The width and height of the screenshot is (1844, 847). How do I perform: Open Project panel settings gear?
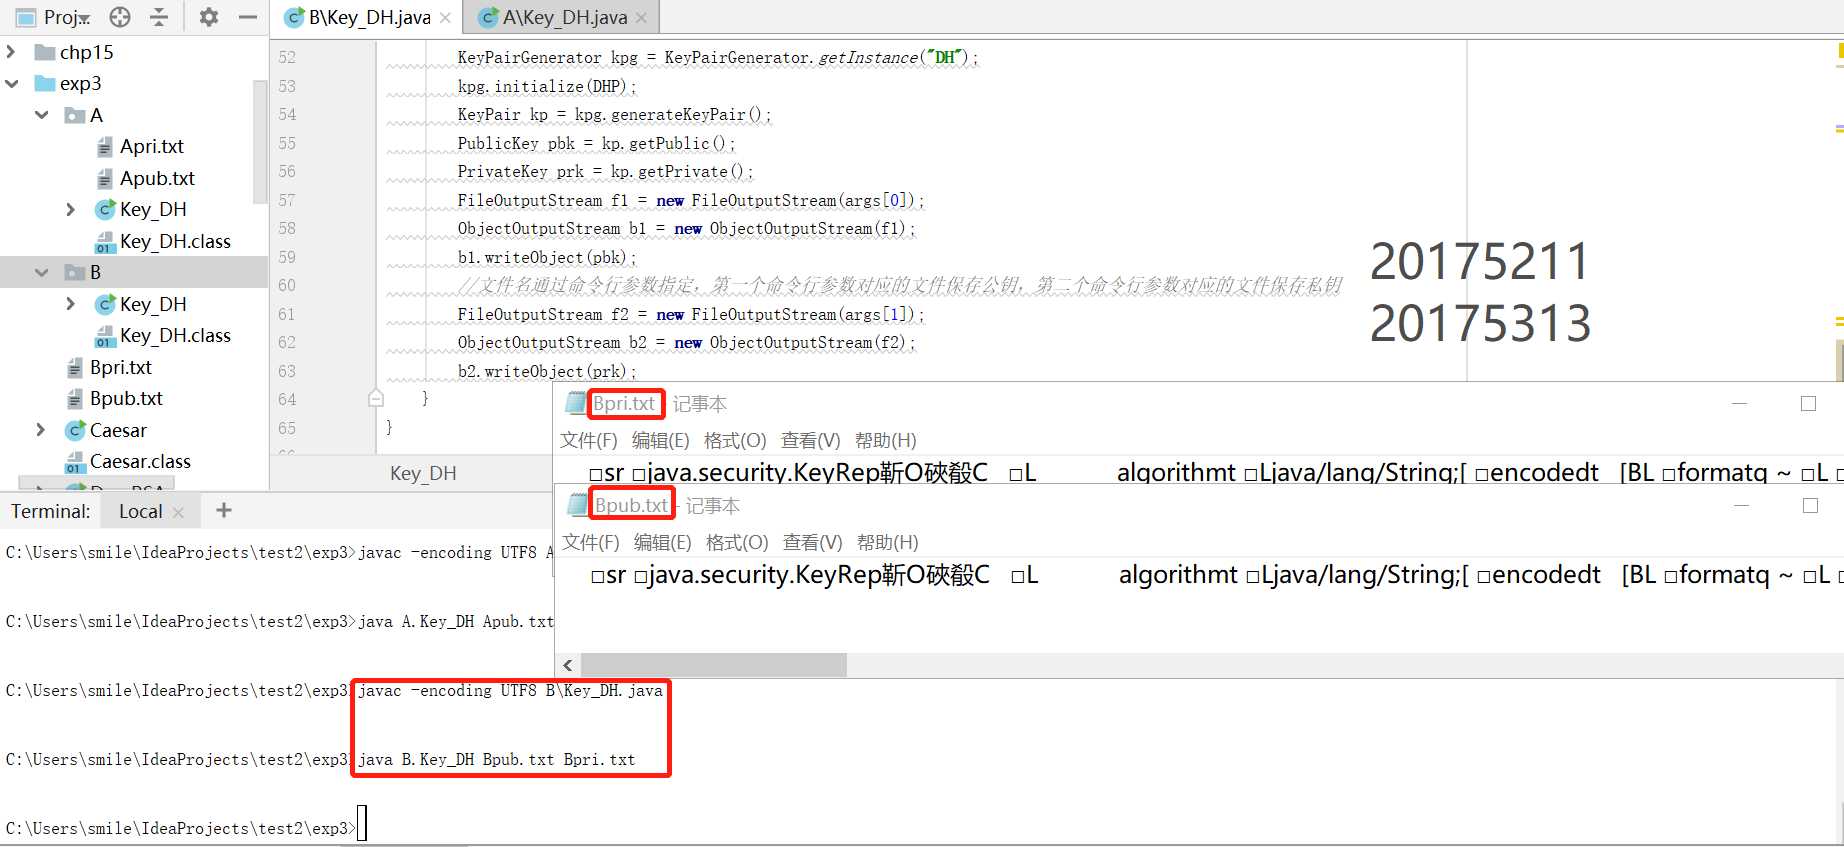[209, 17]
